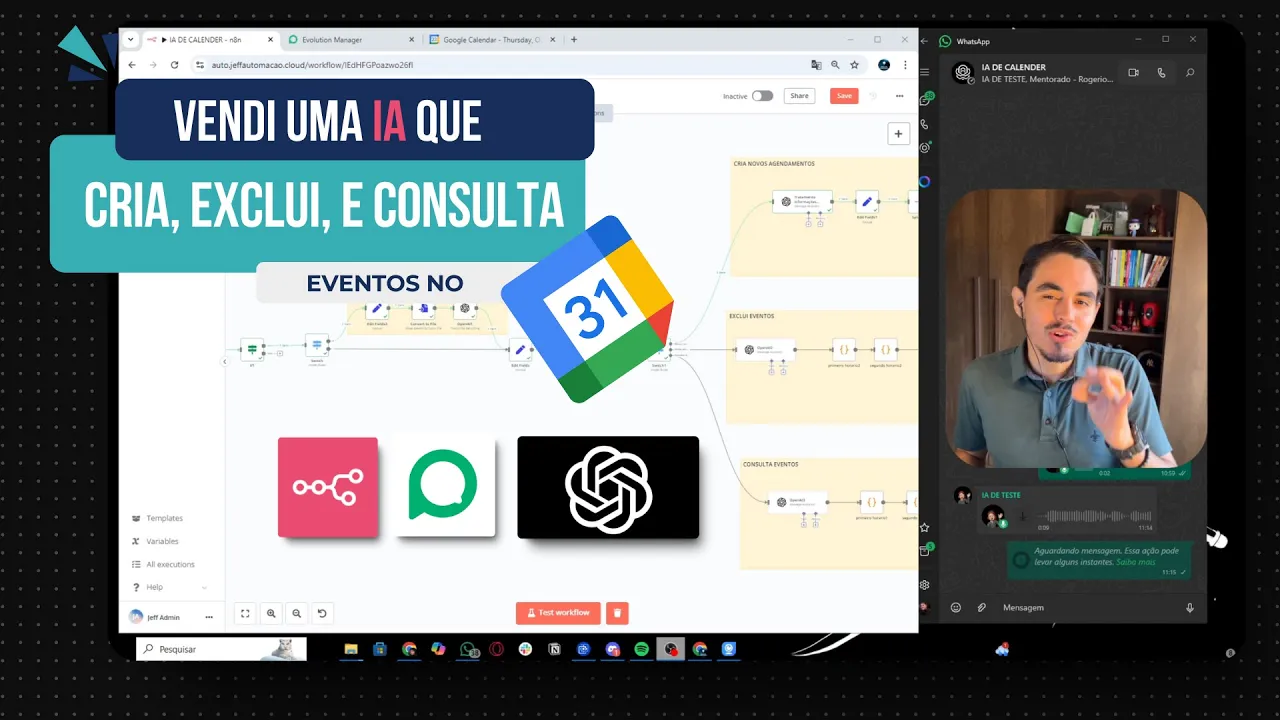This screenshot has width=1280, height=720.
Task: Delete execution with trash button
Action: [617, 613]
